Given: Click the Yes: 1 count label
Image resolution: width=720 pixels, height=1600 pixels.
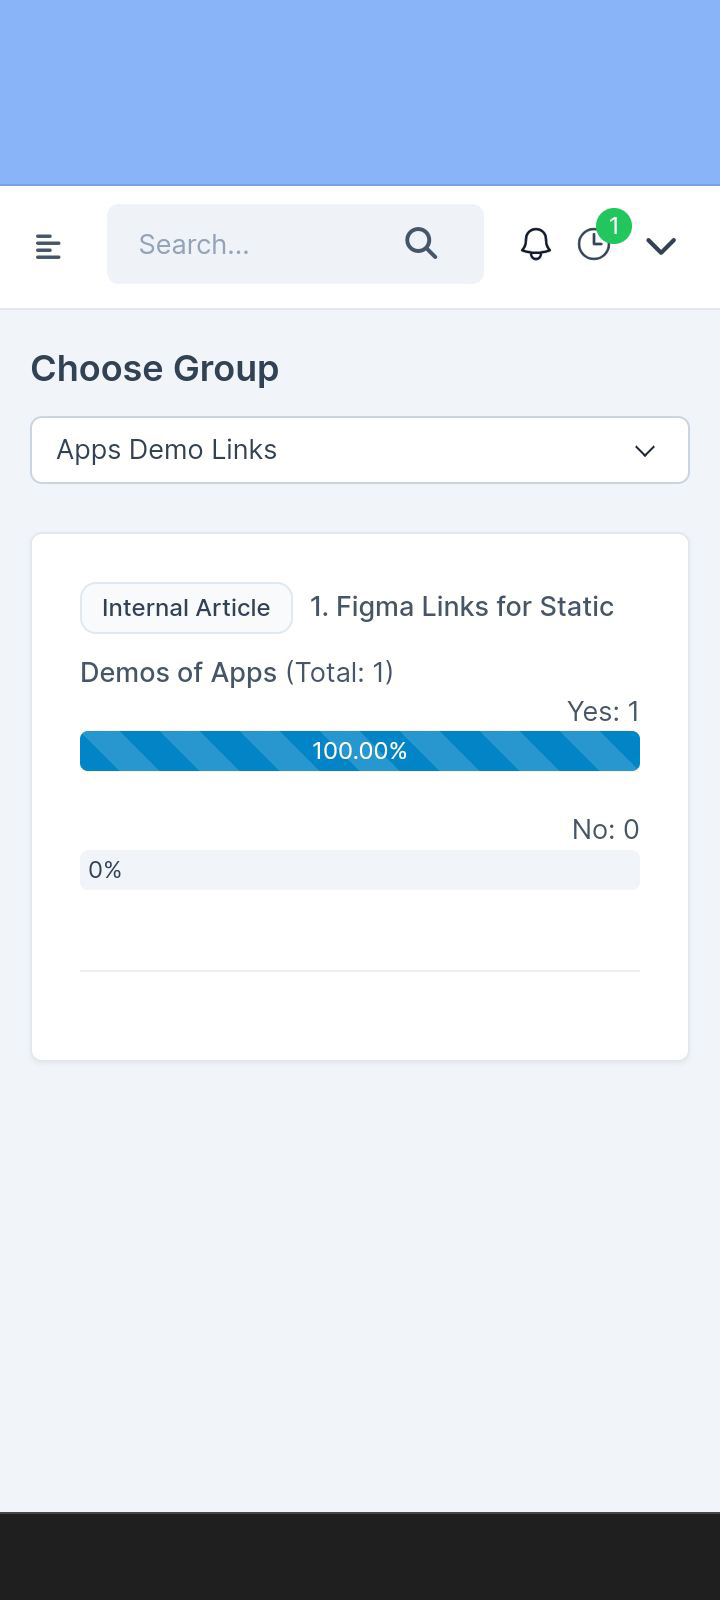Looking at the screenshot, I should tap(603, 711).
